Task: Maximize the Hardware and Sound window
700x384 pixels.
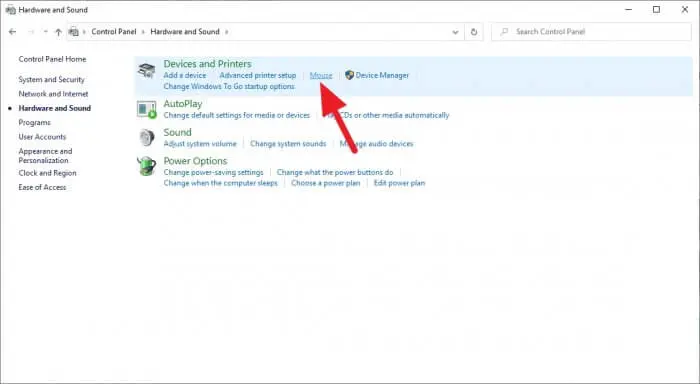Action: tap(656, 9)
